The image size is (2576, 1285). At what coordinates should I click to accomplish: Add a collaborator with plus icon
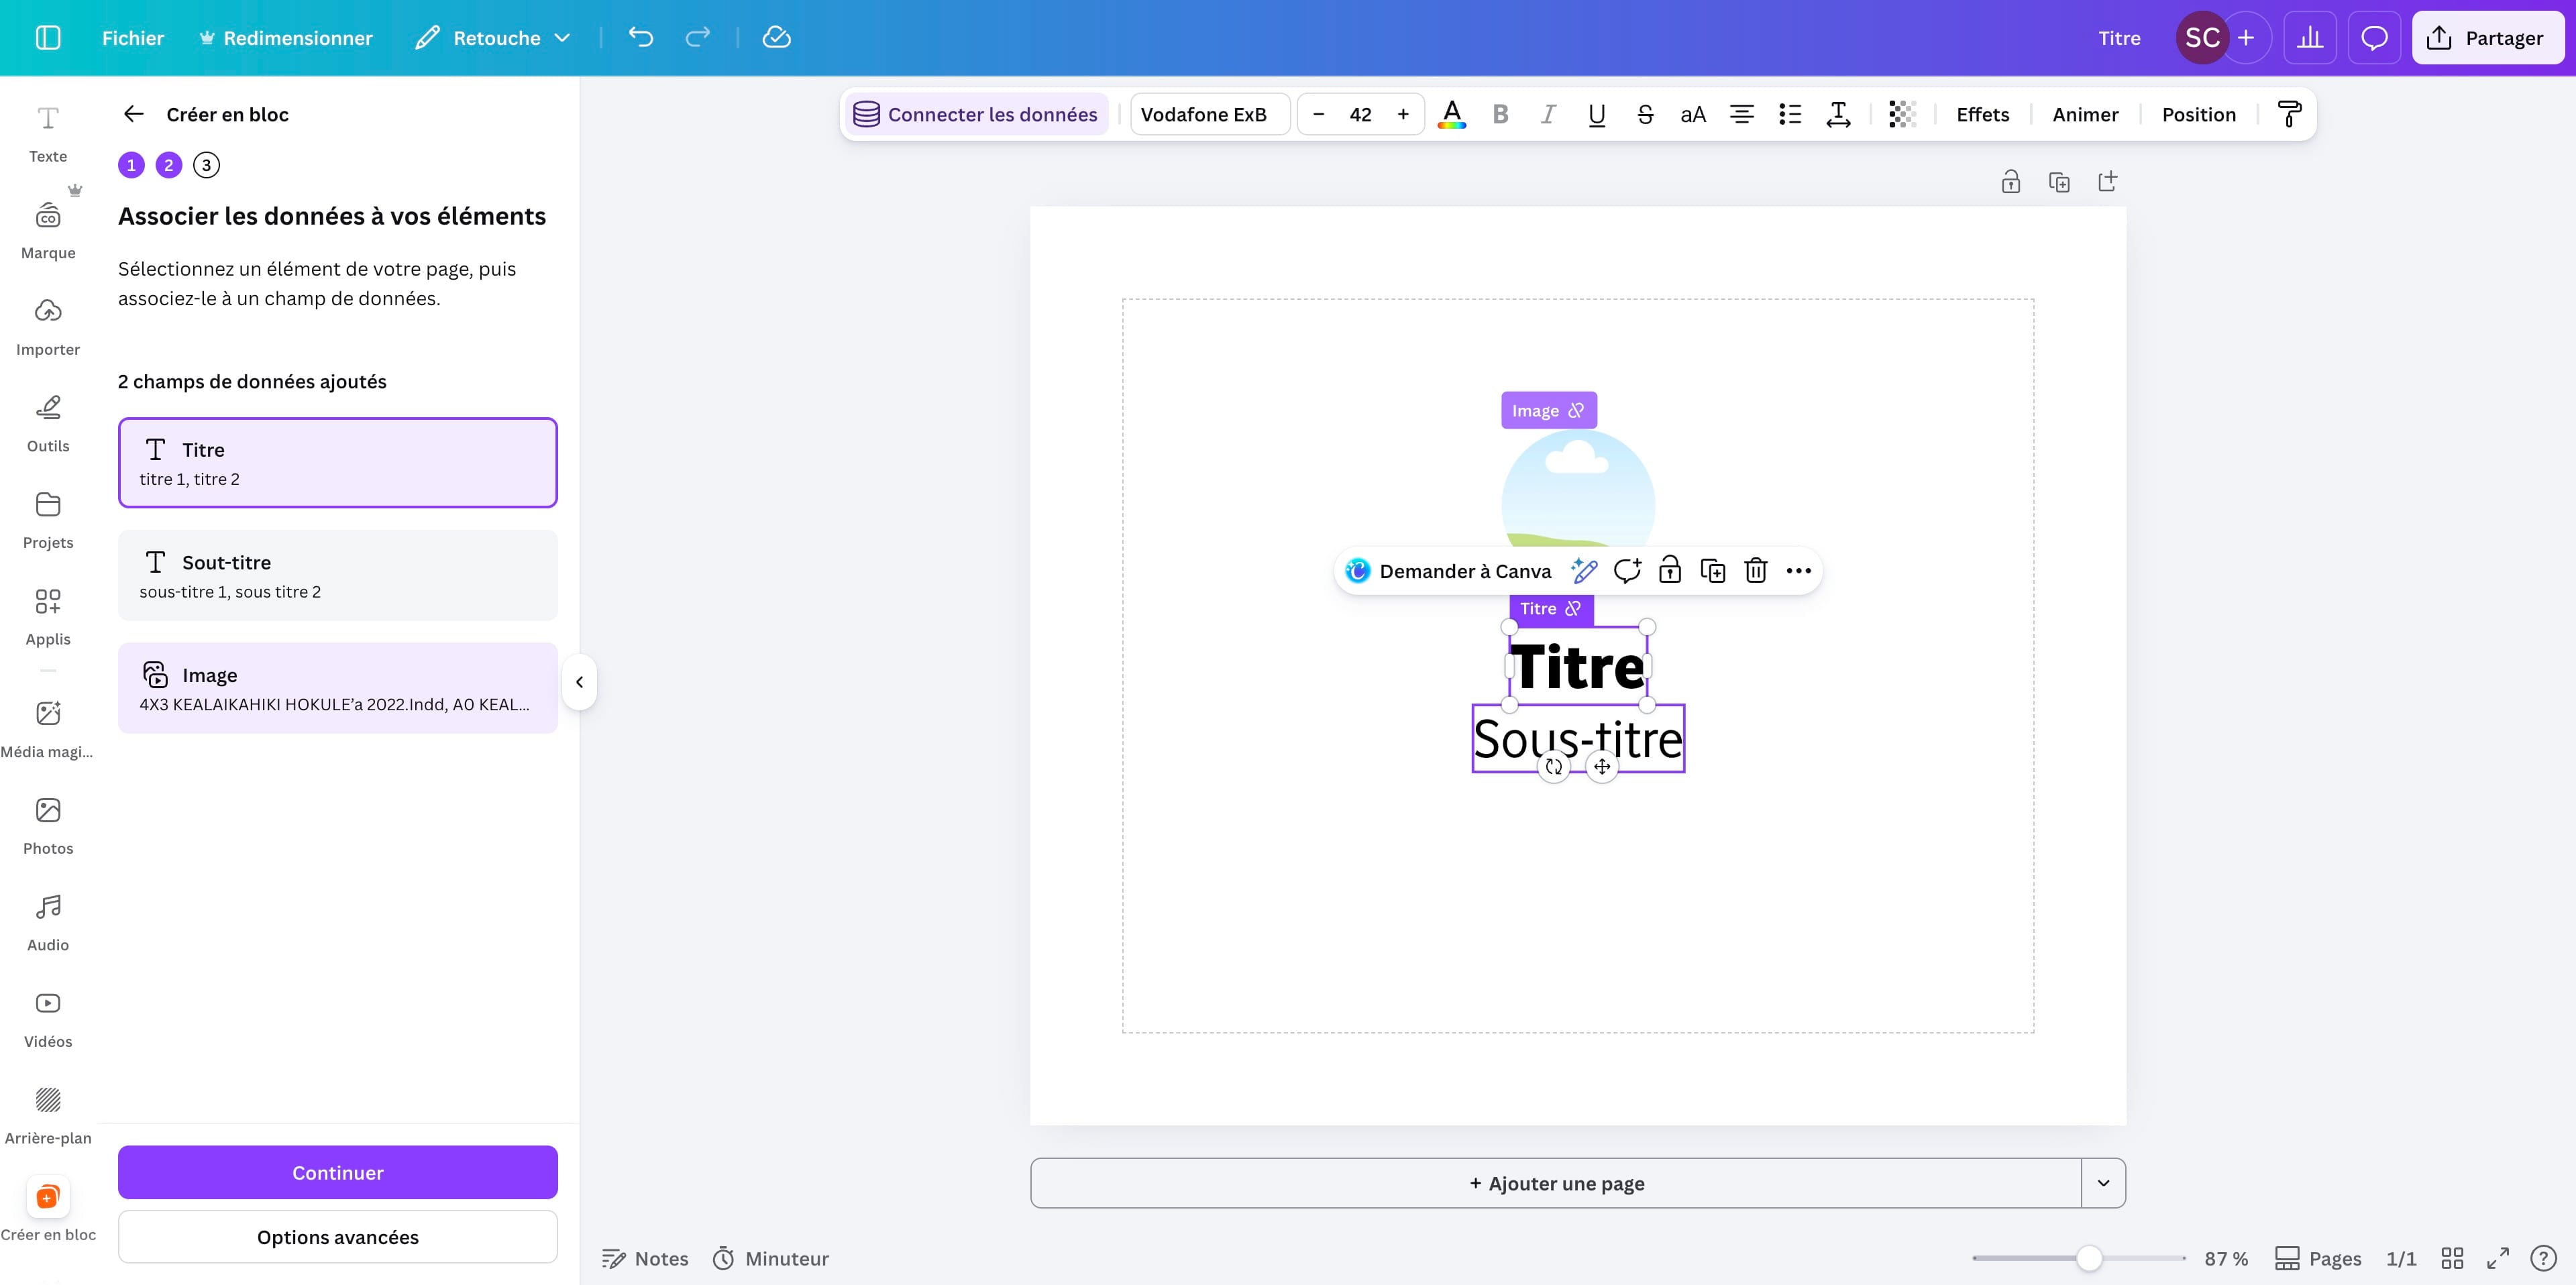tap(2246, 38)
